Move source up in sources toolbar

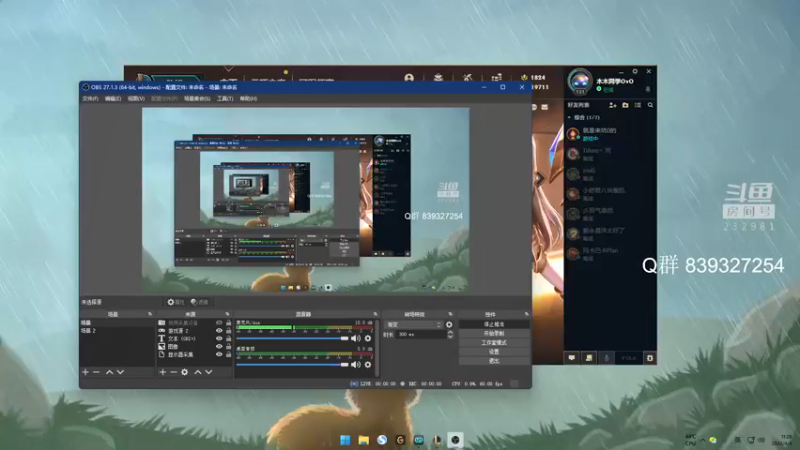[x=198, y=372]
